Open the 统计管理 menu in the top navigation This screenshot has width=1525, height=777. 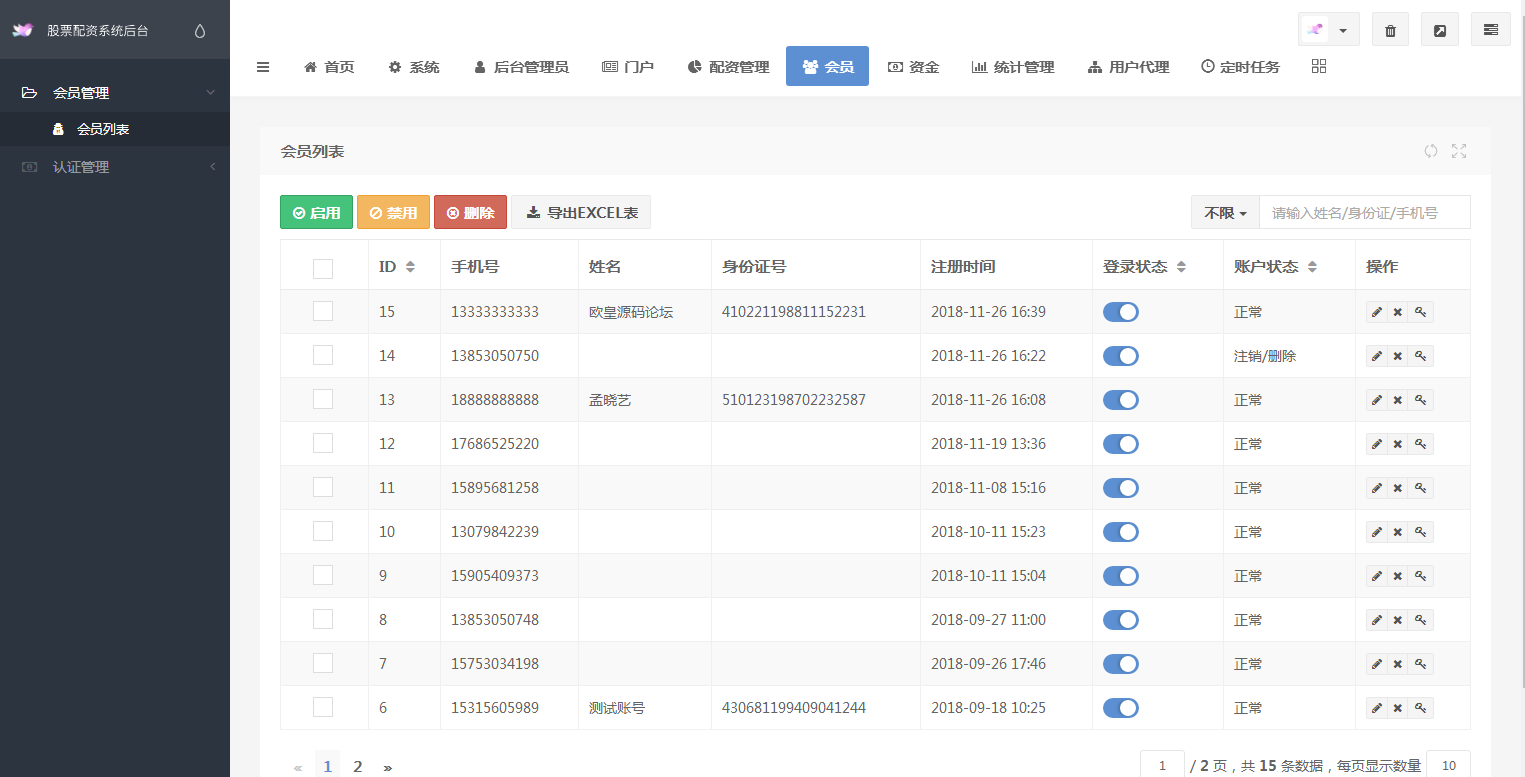point(1013,66)
